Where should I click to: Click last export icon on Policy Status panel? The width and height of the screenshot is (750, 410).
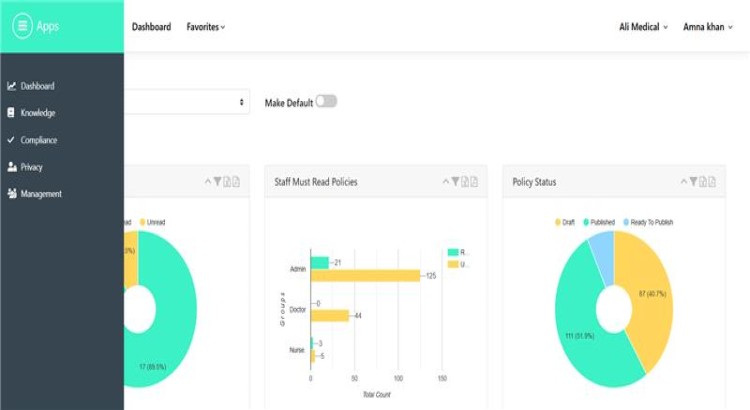point(713,182)
